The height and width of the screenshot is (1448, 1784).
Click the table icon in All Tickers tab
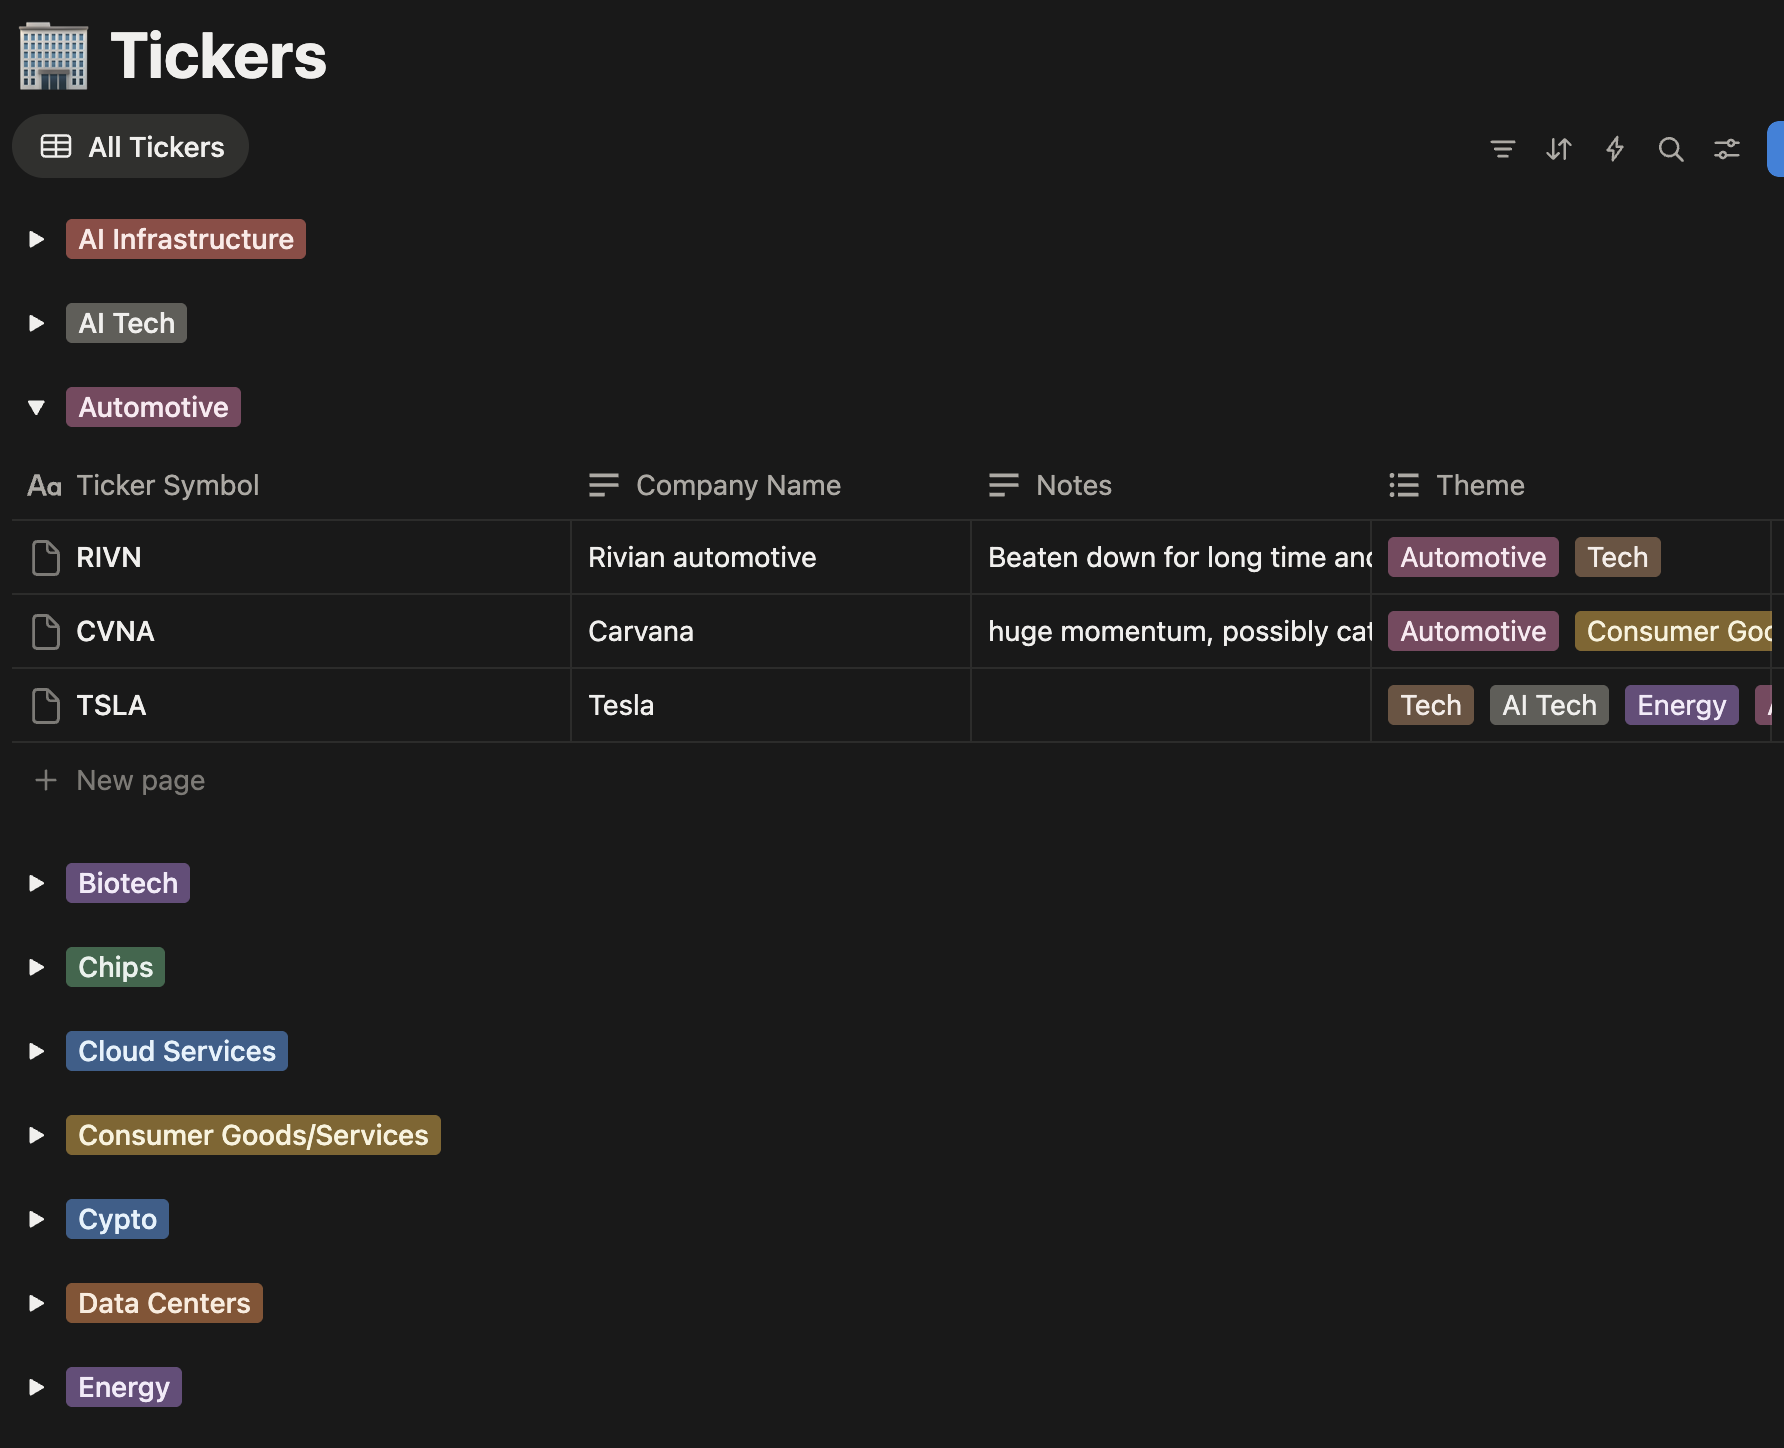[56, 147]
